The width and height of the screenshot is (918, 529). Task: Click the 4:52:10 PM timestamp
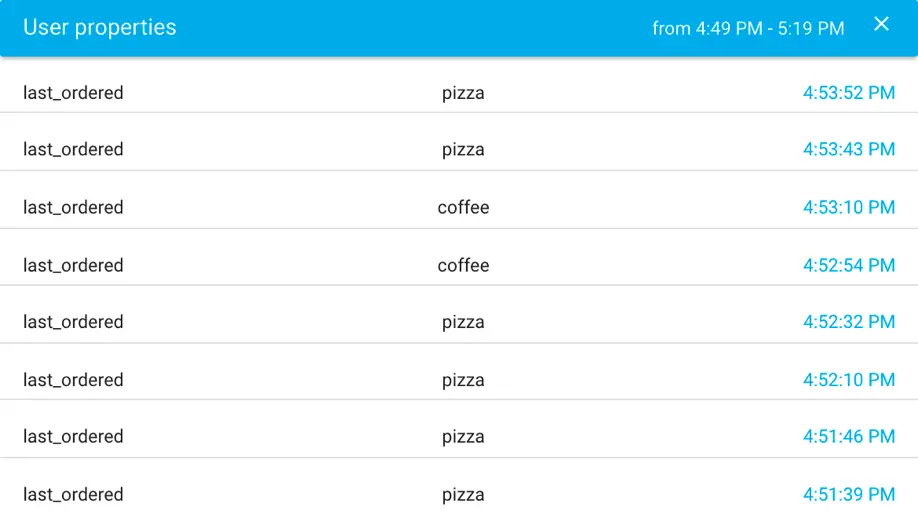pos(848,380)
